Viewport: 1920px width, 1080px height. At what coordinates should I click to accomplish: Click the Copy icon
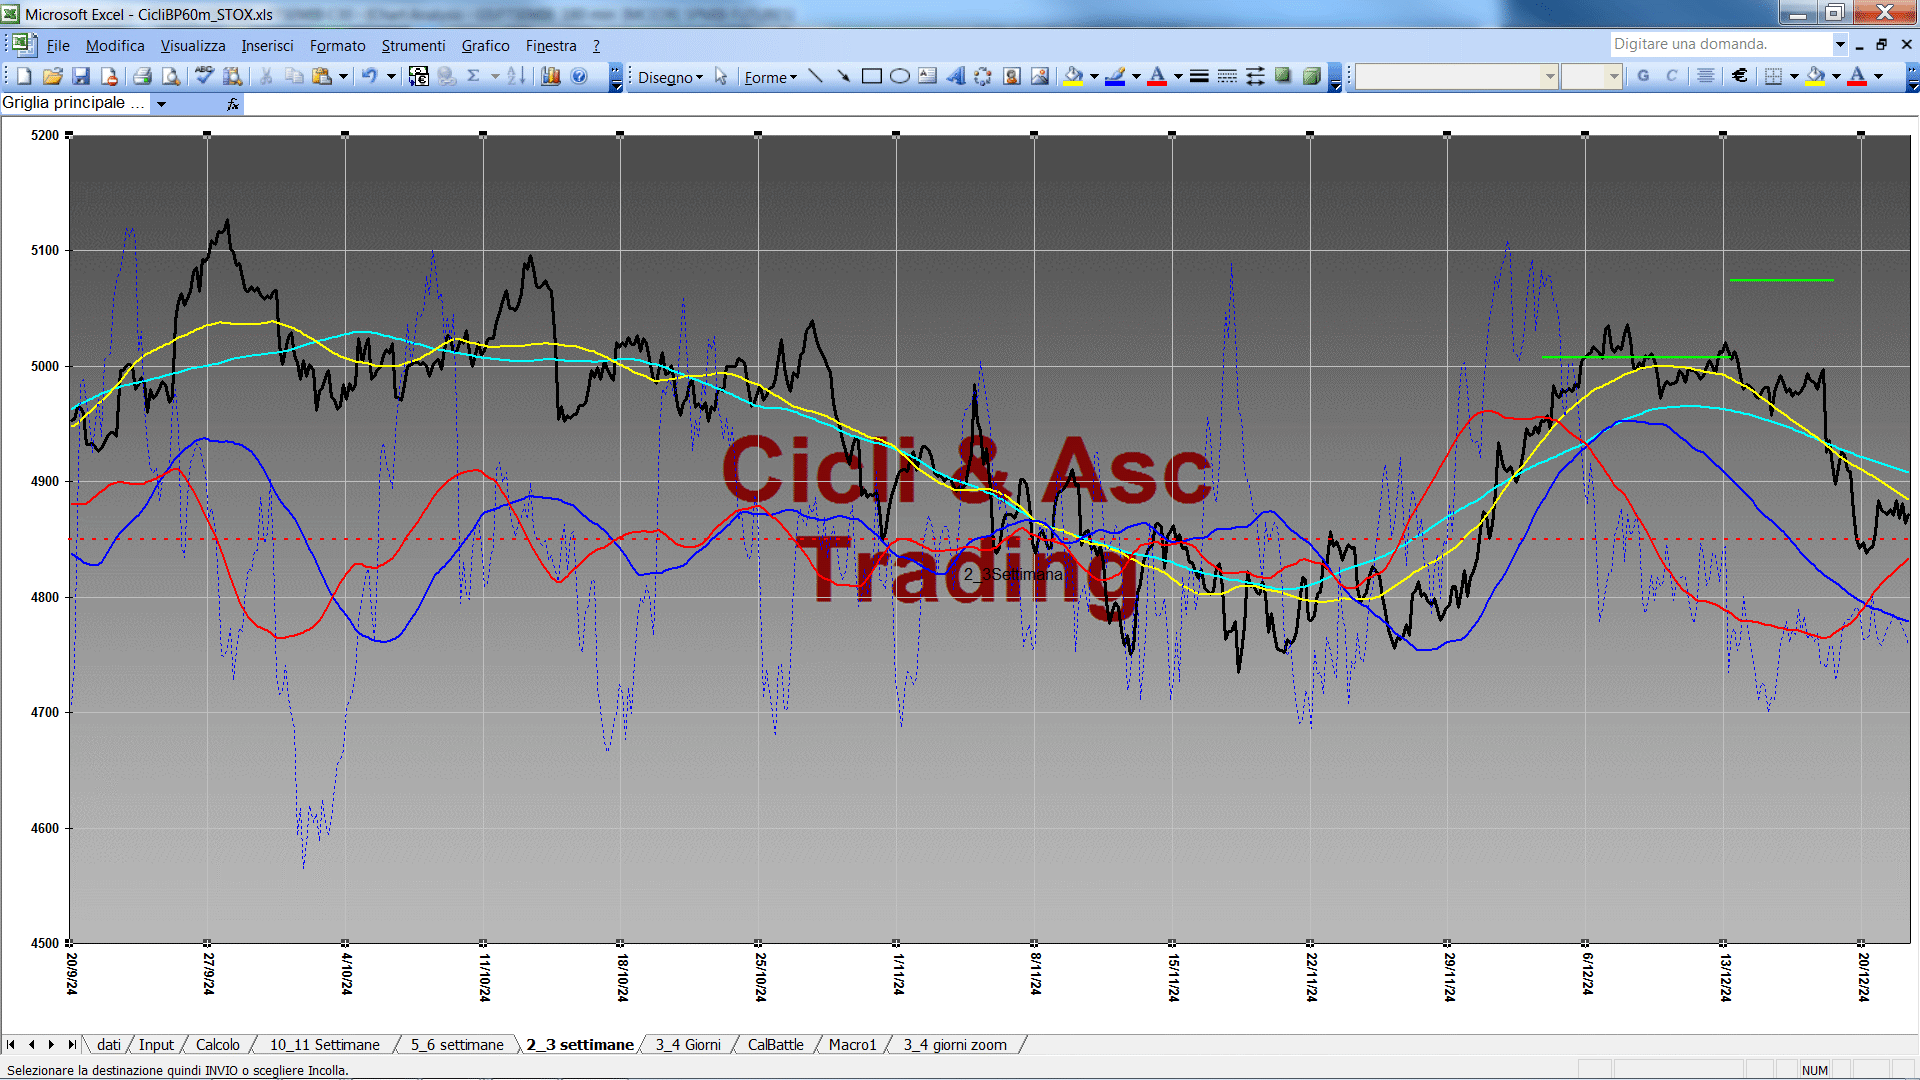tap(294, 76)
